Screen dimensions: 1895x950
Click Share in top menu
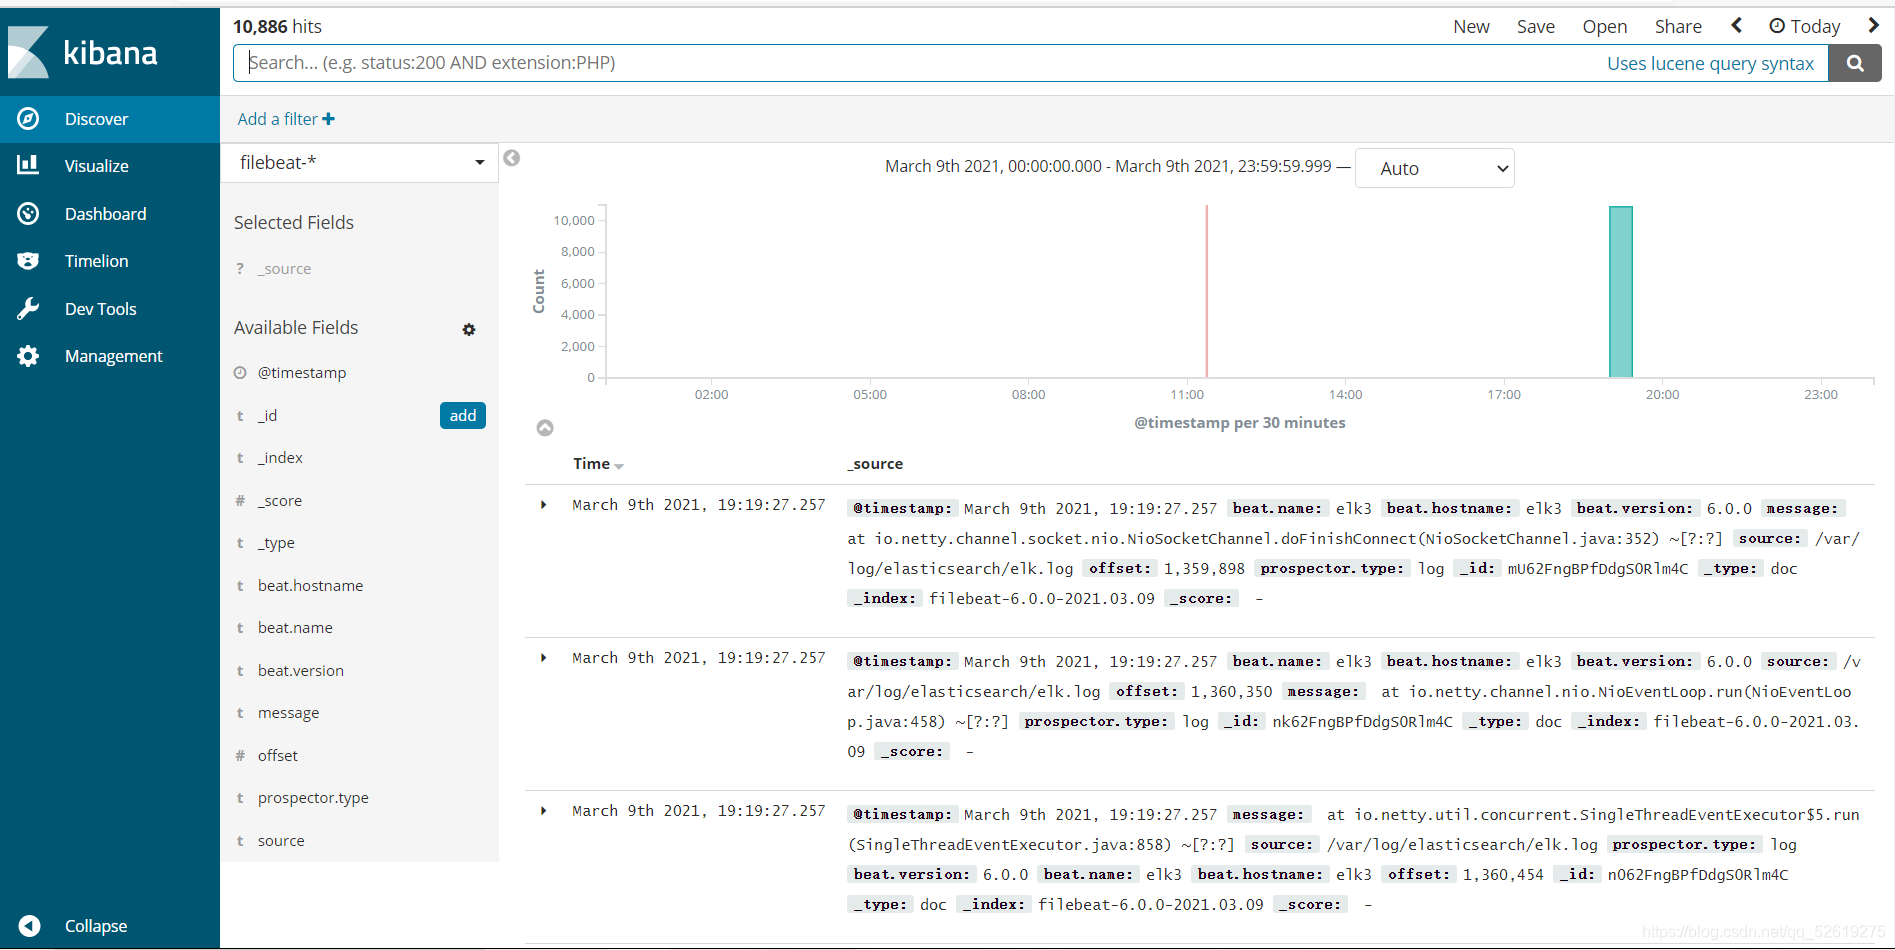click(x=1678, y=26)
